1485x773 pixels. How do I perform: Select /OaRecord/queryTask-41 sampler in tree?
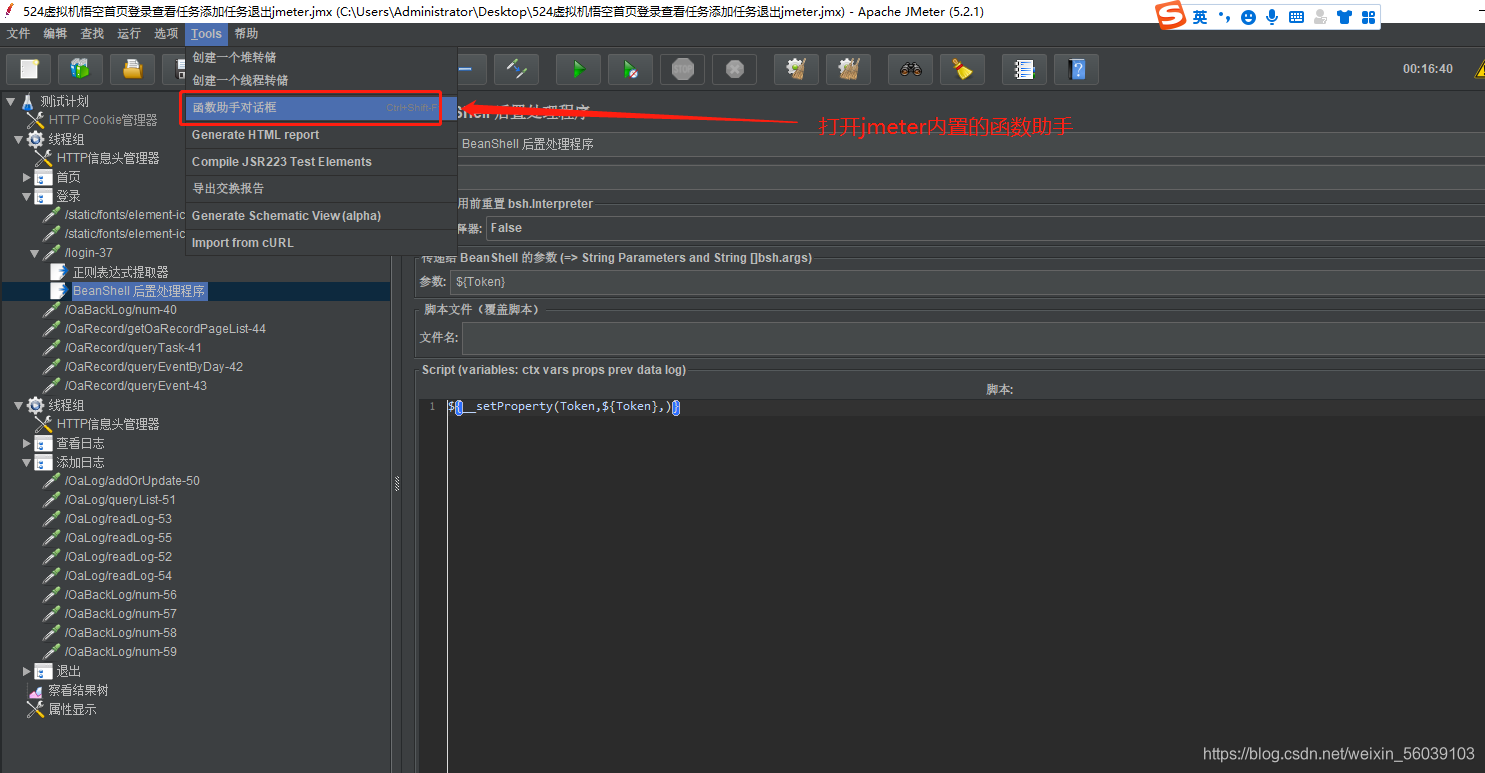[133, 348]
